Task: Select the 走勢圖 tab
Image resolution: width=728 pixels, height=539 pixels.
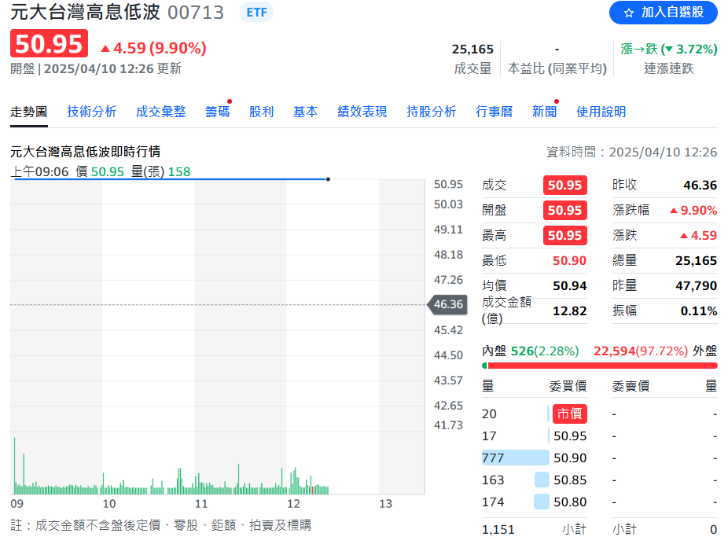Action: click(29, 112)
